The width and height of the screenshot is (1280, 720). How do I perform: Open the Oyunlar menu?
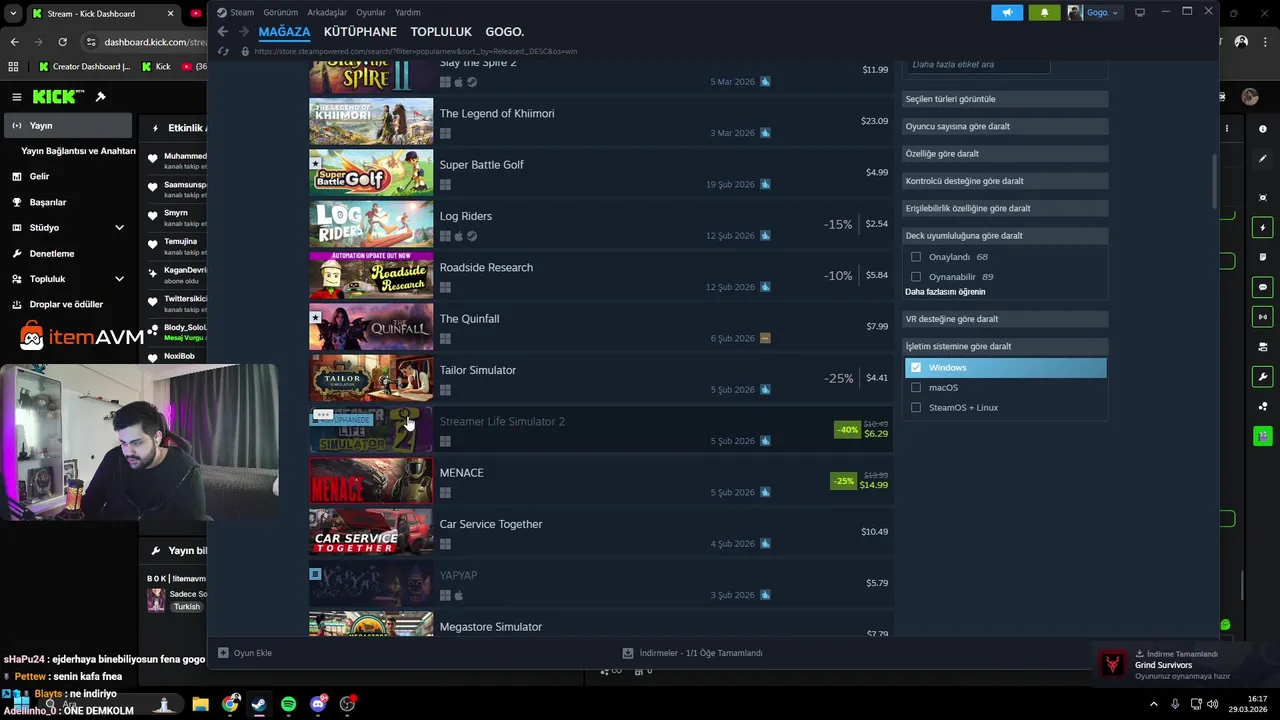click(371, 12)
